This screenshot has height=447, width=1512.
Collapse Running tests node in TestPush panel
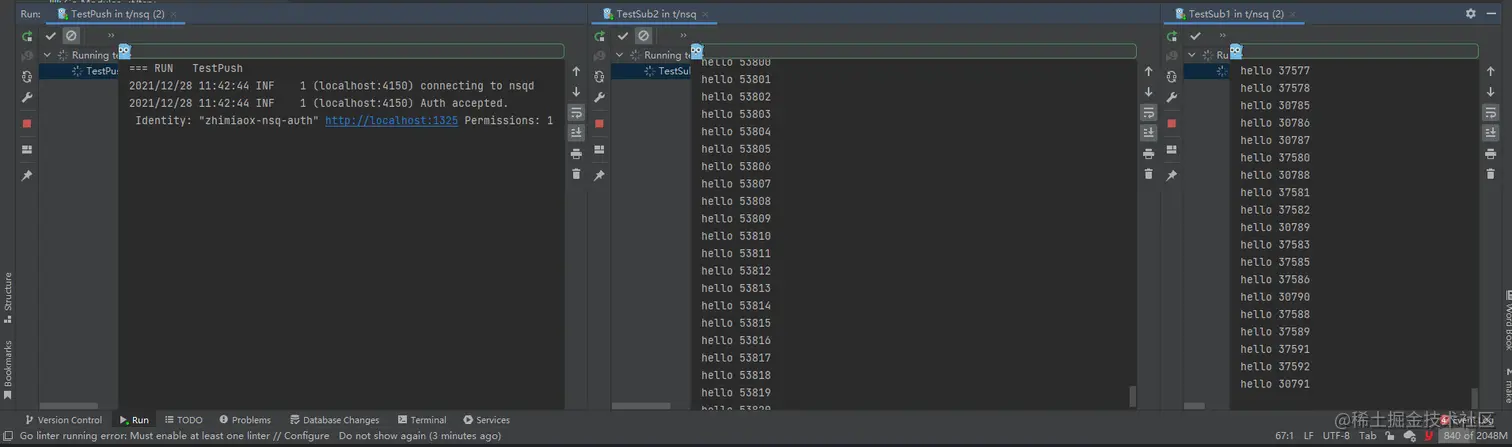point(47,55)
